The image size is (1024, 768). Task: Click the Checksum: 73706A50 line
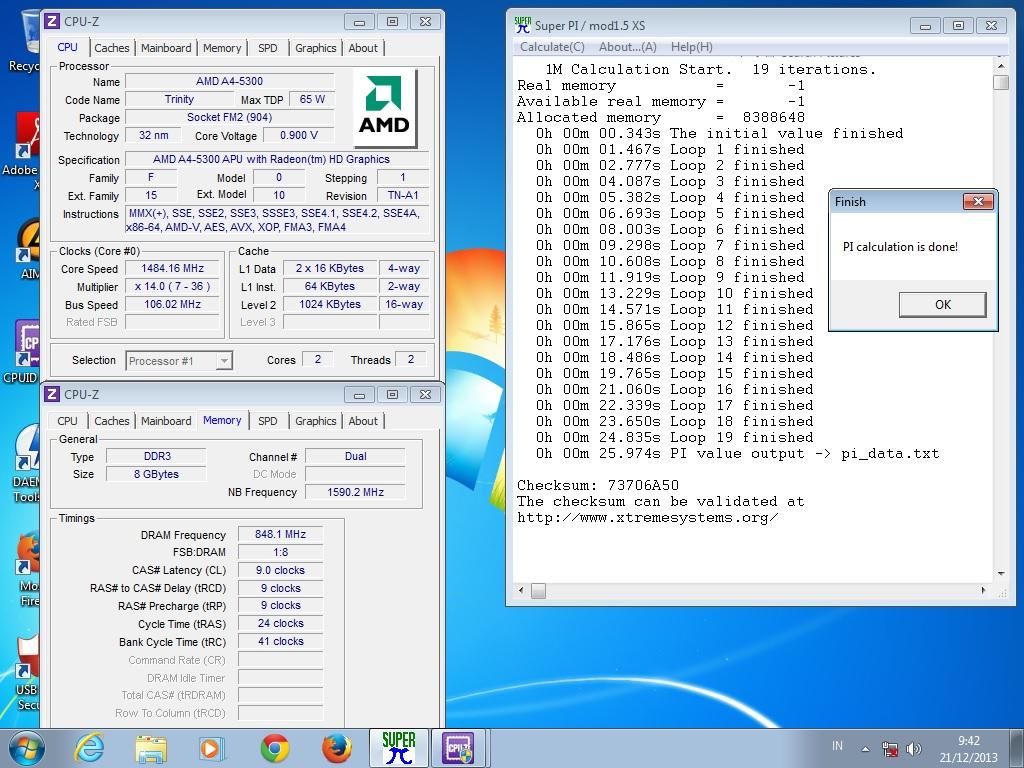598,485
